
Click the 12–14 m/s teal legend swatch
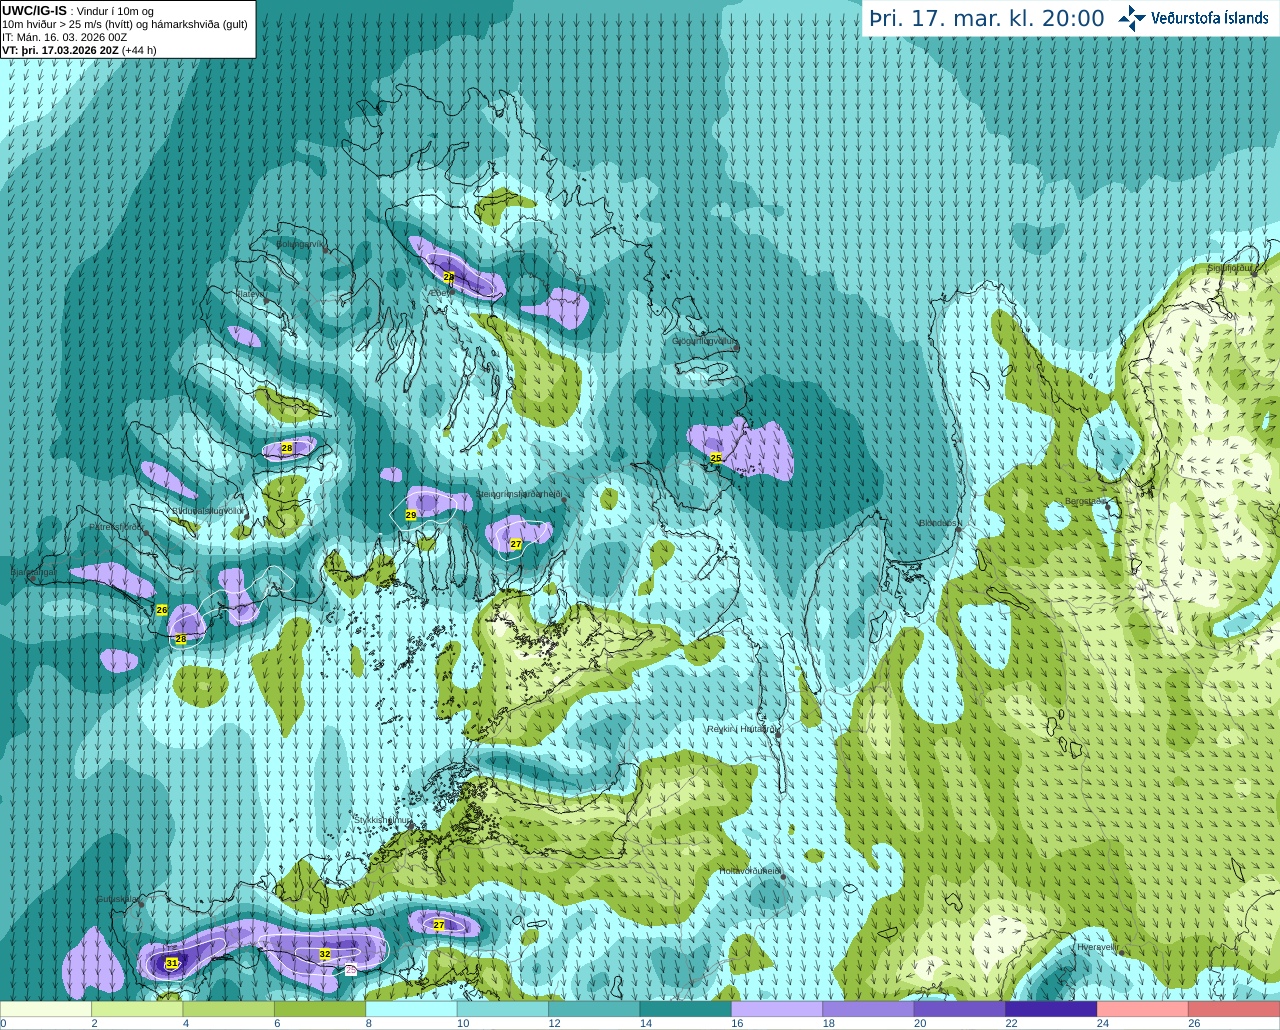594,1009
